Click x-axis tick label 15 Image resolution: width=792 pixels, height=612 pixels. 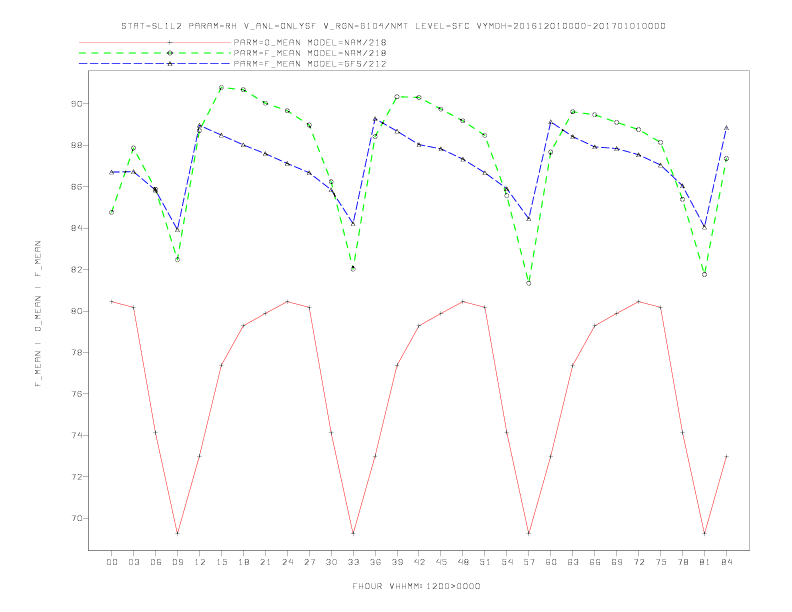pos(222,562)
